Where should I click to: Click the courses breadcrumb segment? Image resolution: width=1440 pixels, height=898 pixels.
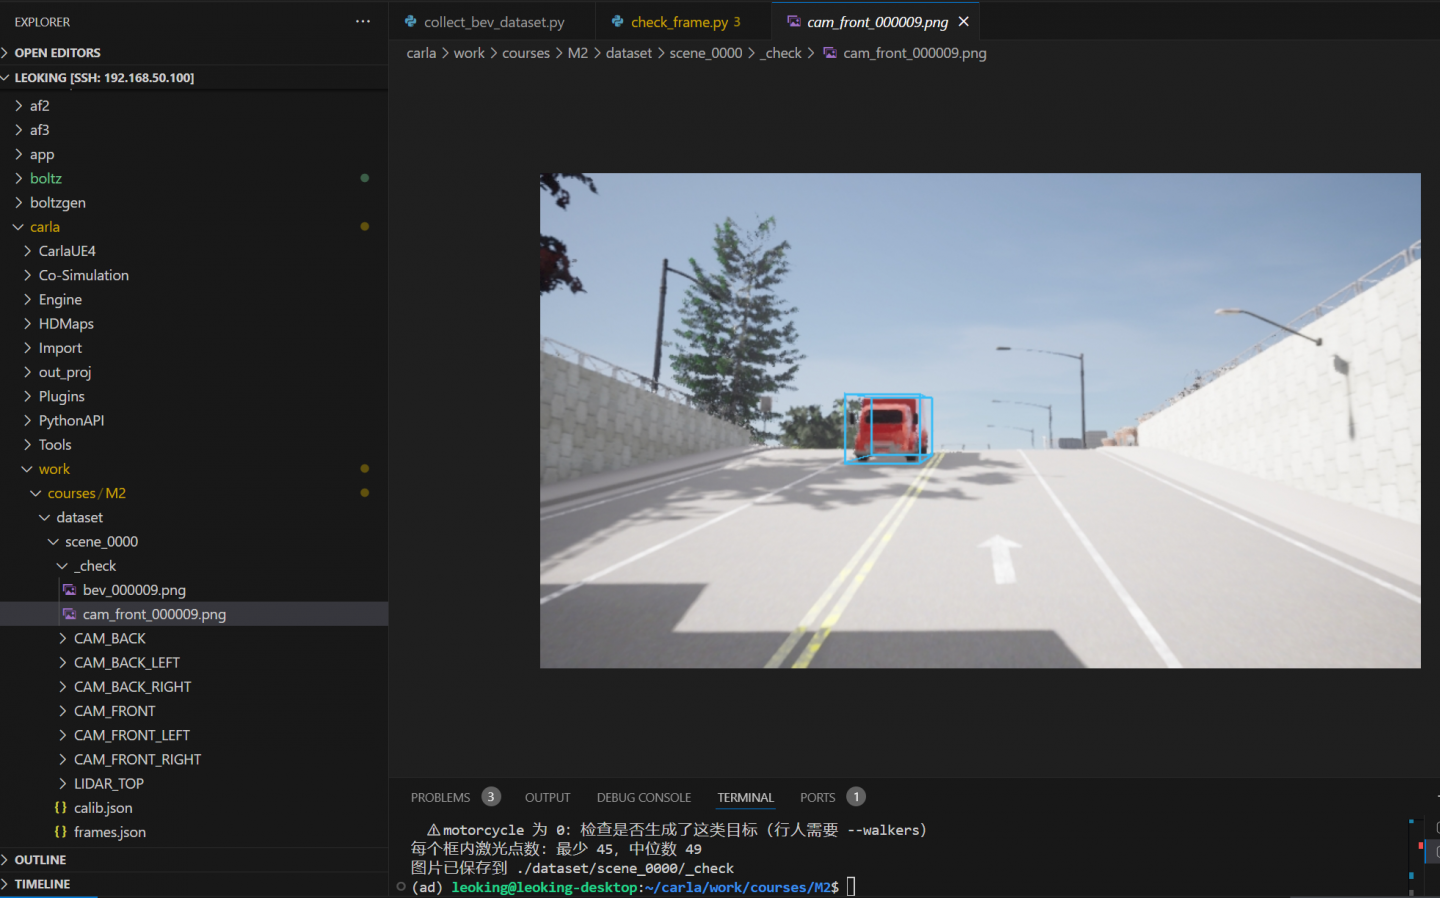click(526, 53)
